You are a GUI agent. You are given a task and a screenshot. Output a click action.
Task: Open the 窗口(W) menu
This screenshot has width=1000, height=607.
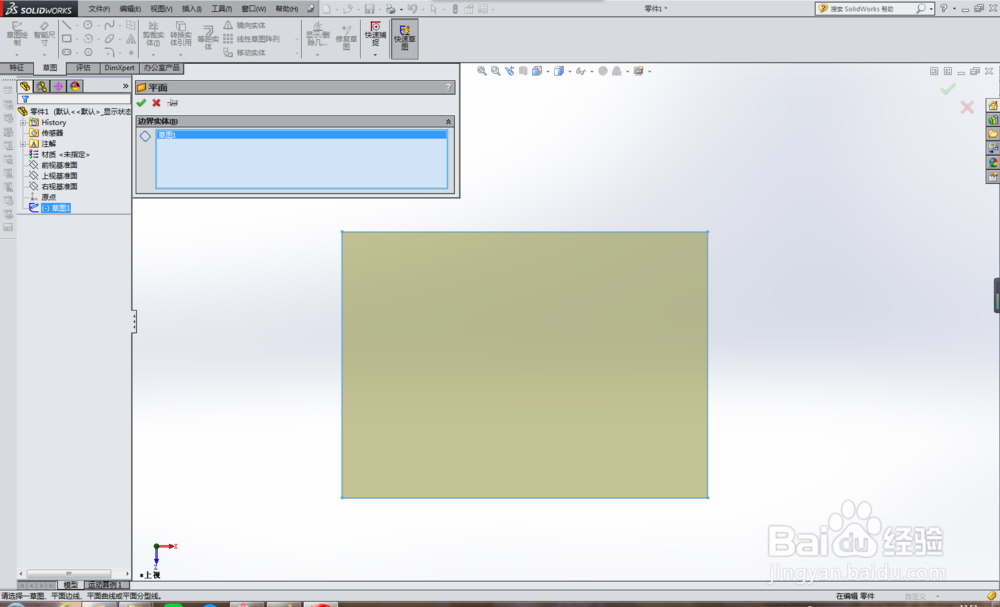tap(254, 9)
